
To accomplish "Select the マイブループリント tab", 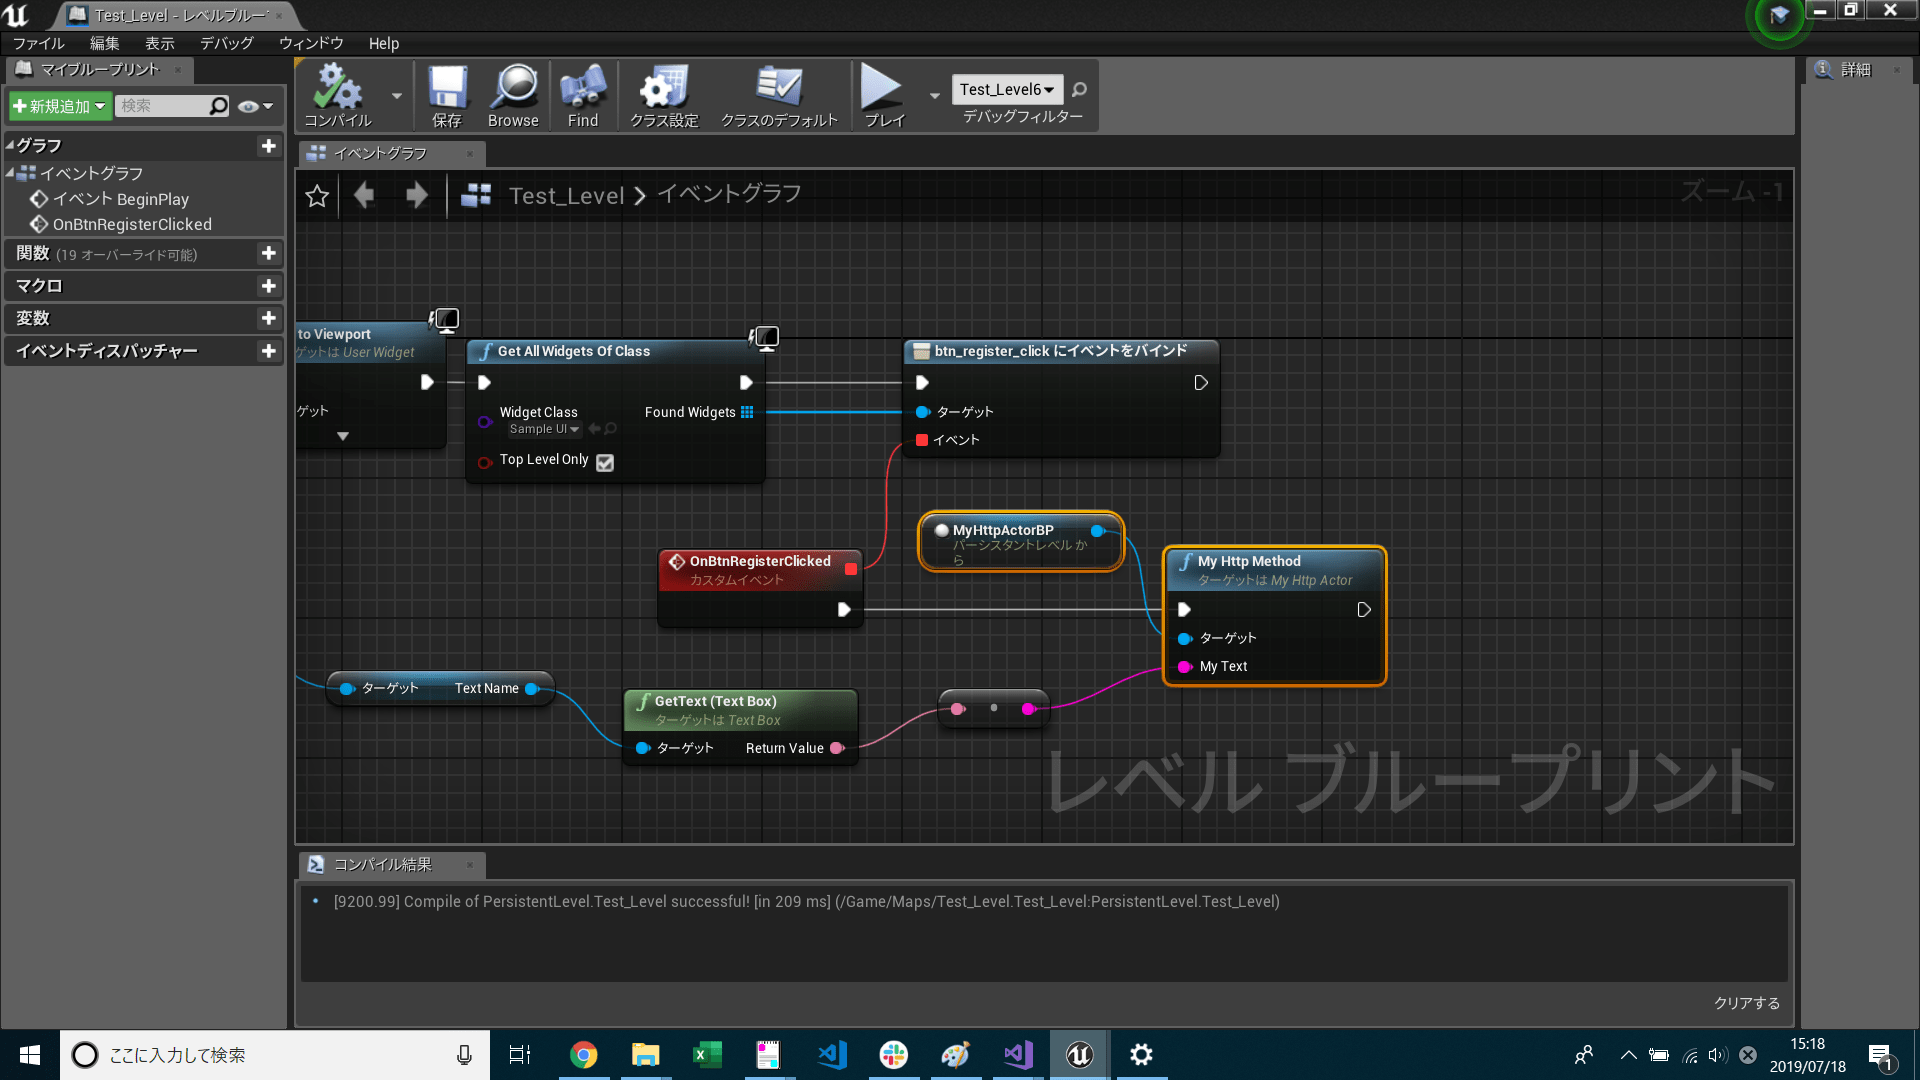I will pyautogui.click(x=99, y=69).
